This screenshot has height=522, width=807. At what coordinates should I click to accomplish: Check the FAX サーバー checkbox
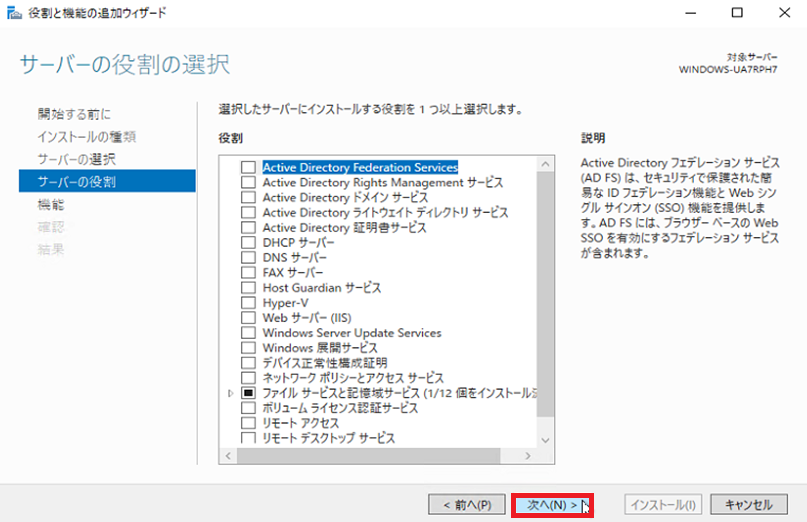point(248,272)
